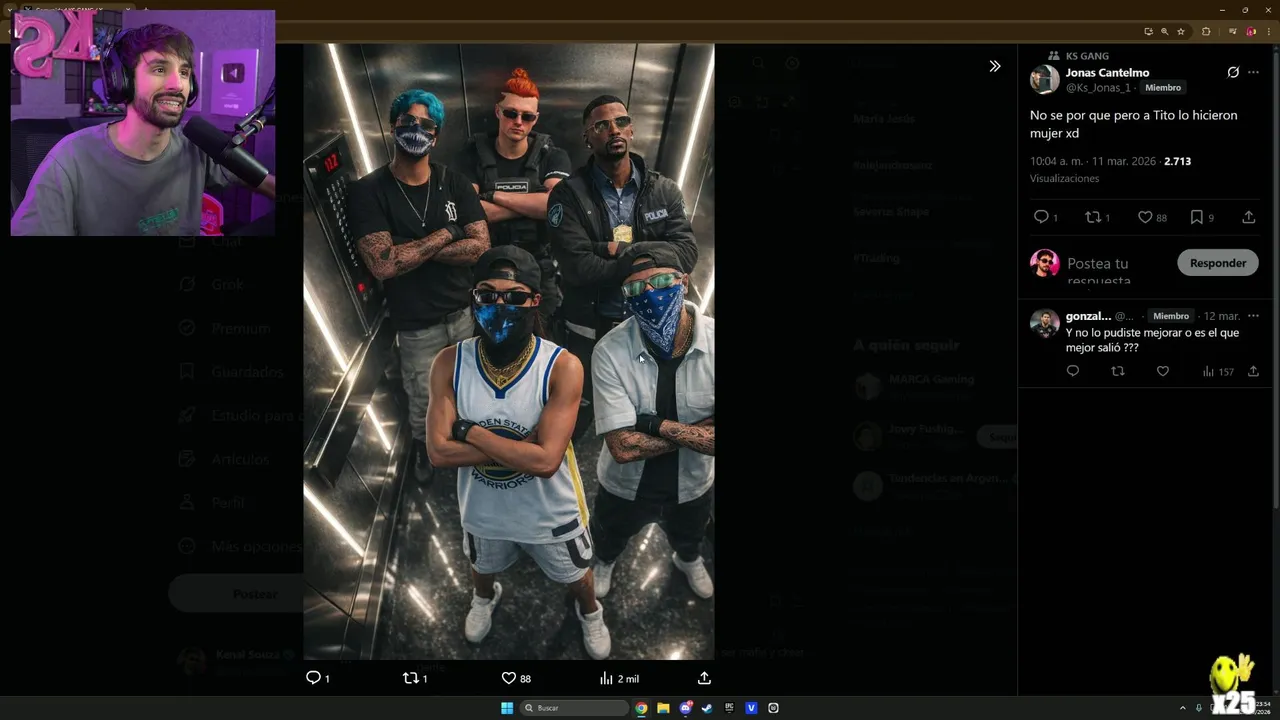The image size is (1280, 720).
Task: Like Jonas's post with 88 likes in panel
Action: [1145, 217]
